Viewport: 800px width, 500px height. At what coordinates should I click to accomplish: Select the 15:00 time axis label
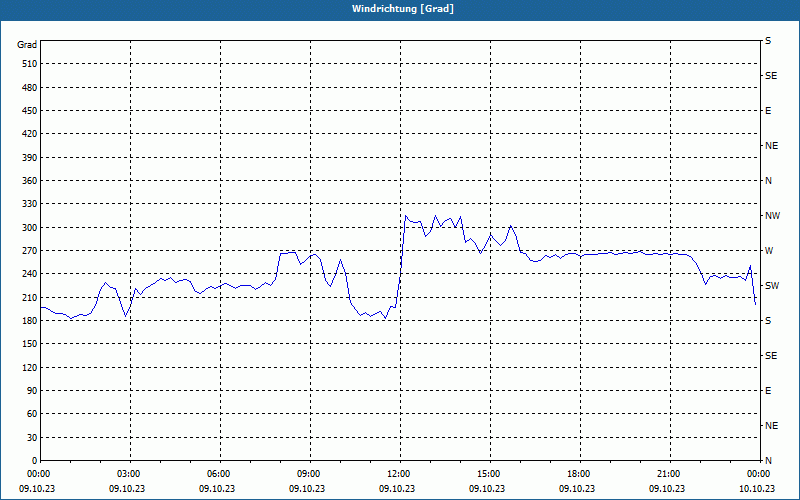[489, 474]
